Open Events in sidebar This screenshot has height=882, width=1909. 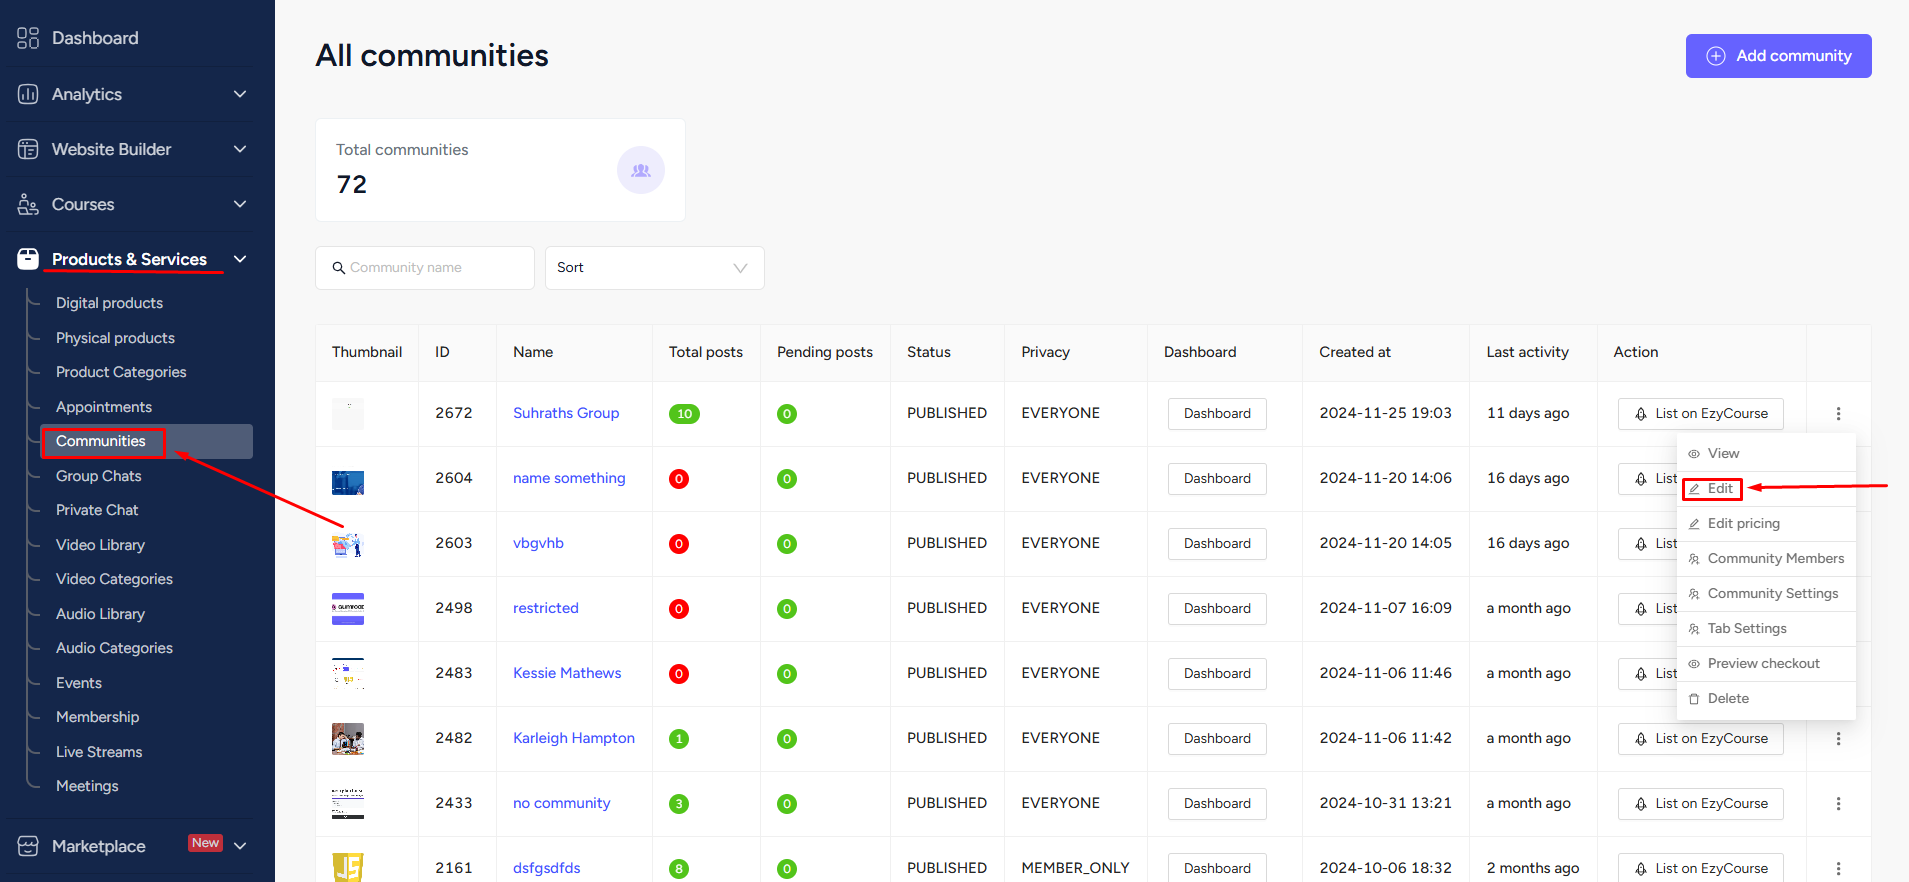79,683
